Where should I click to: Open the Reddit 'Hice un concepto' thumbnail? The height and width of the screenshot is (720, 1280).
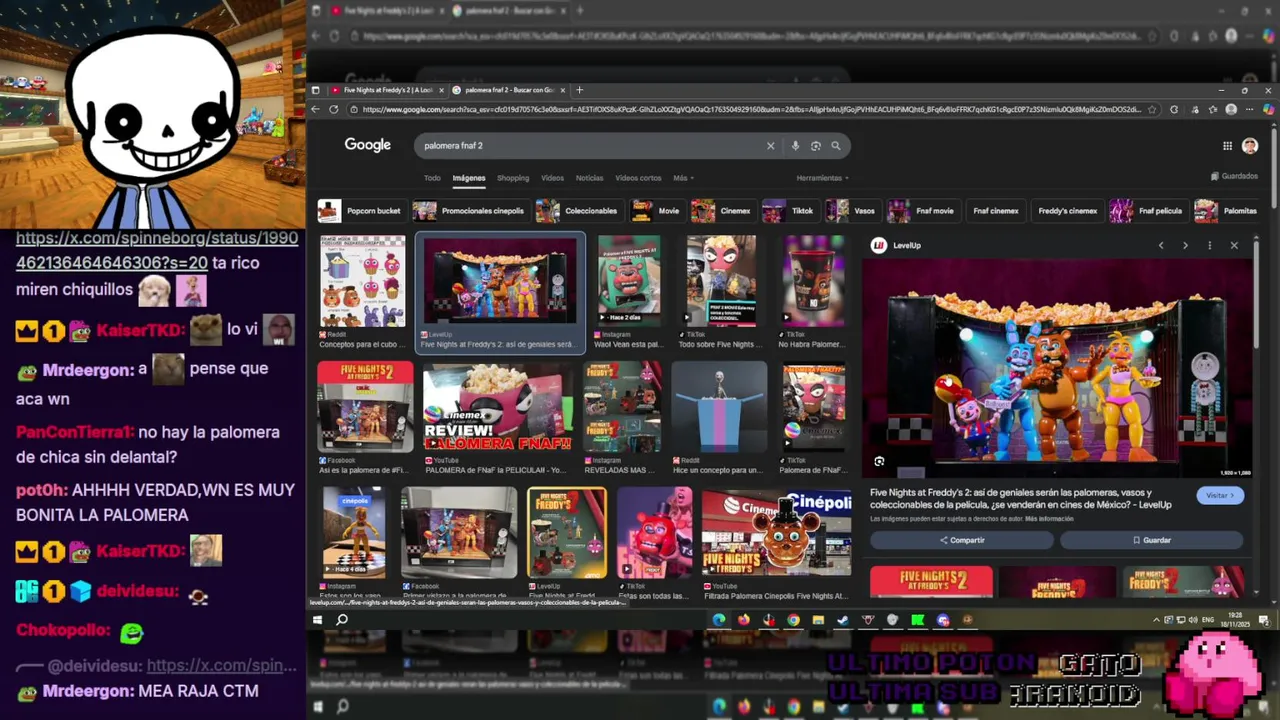[719, 406]
